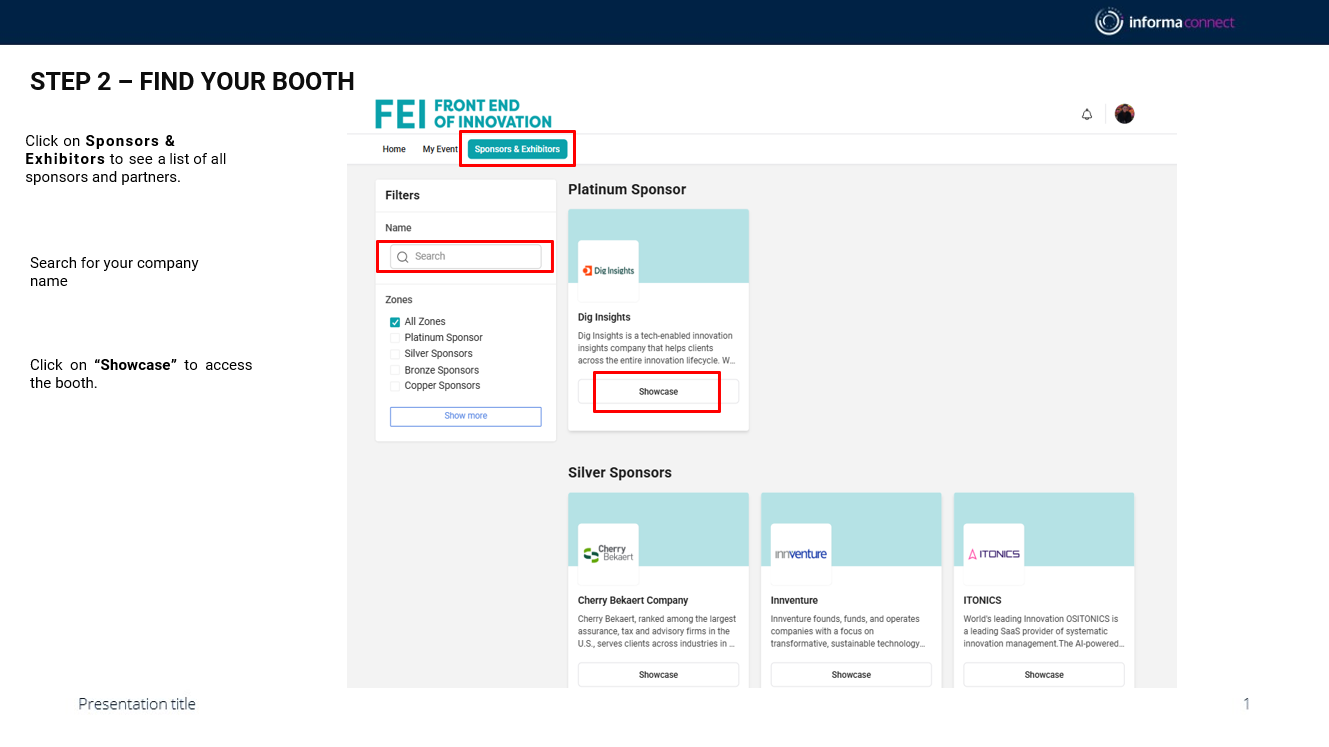Open the user profile avatar

1124,114
